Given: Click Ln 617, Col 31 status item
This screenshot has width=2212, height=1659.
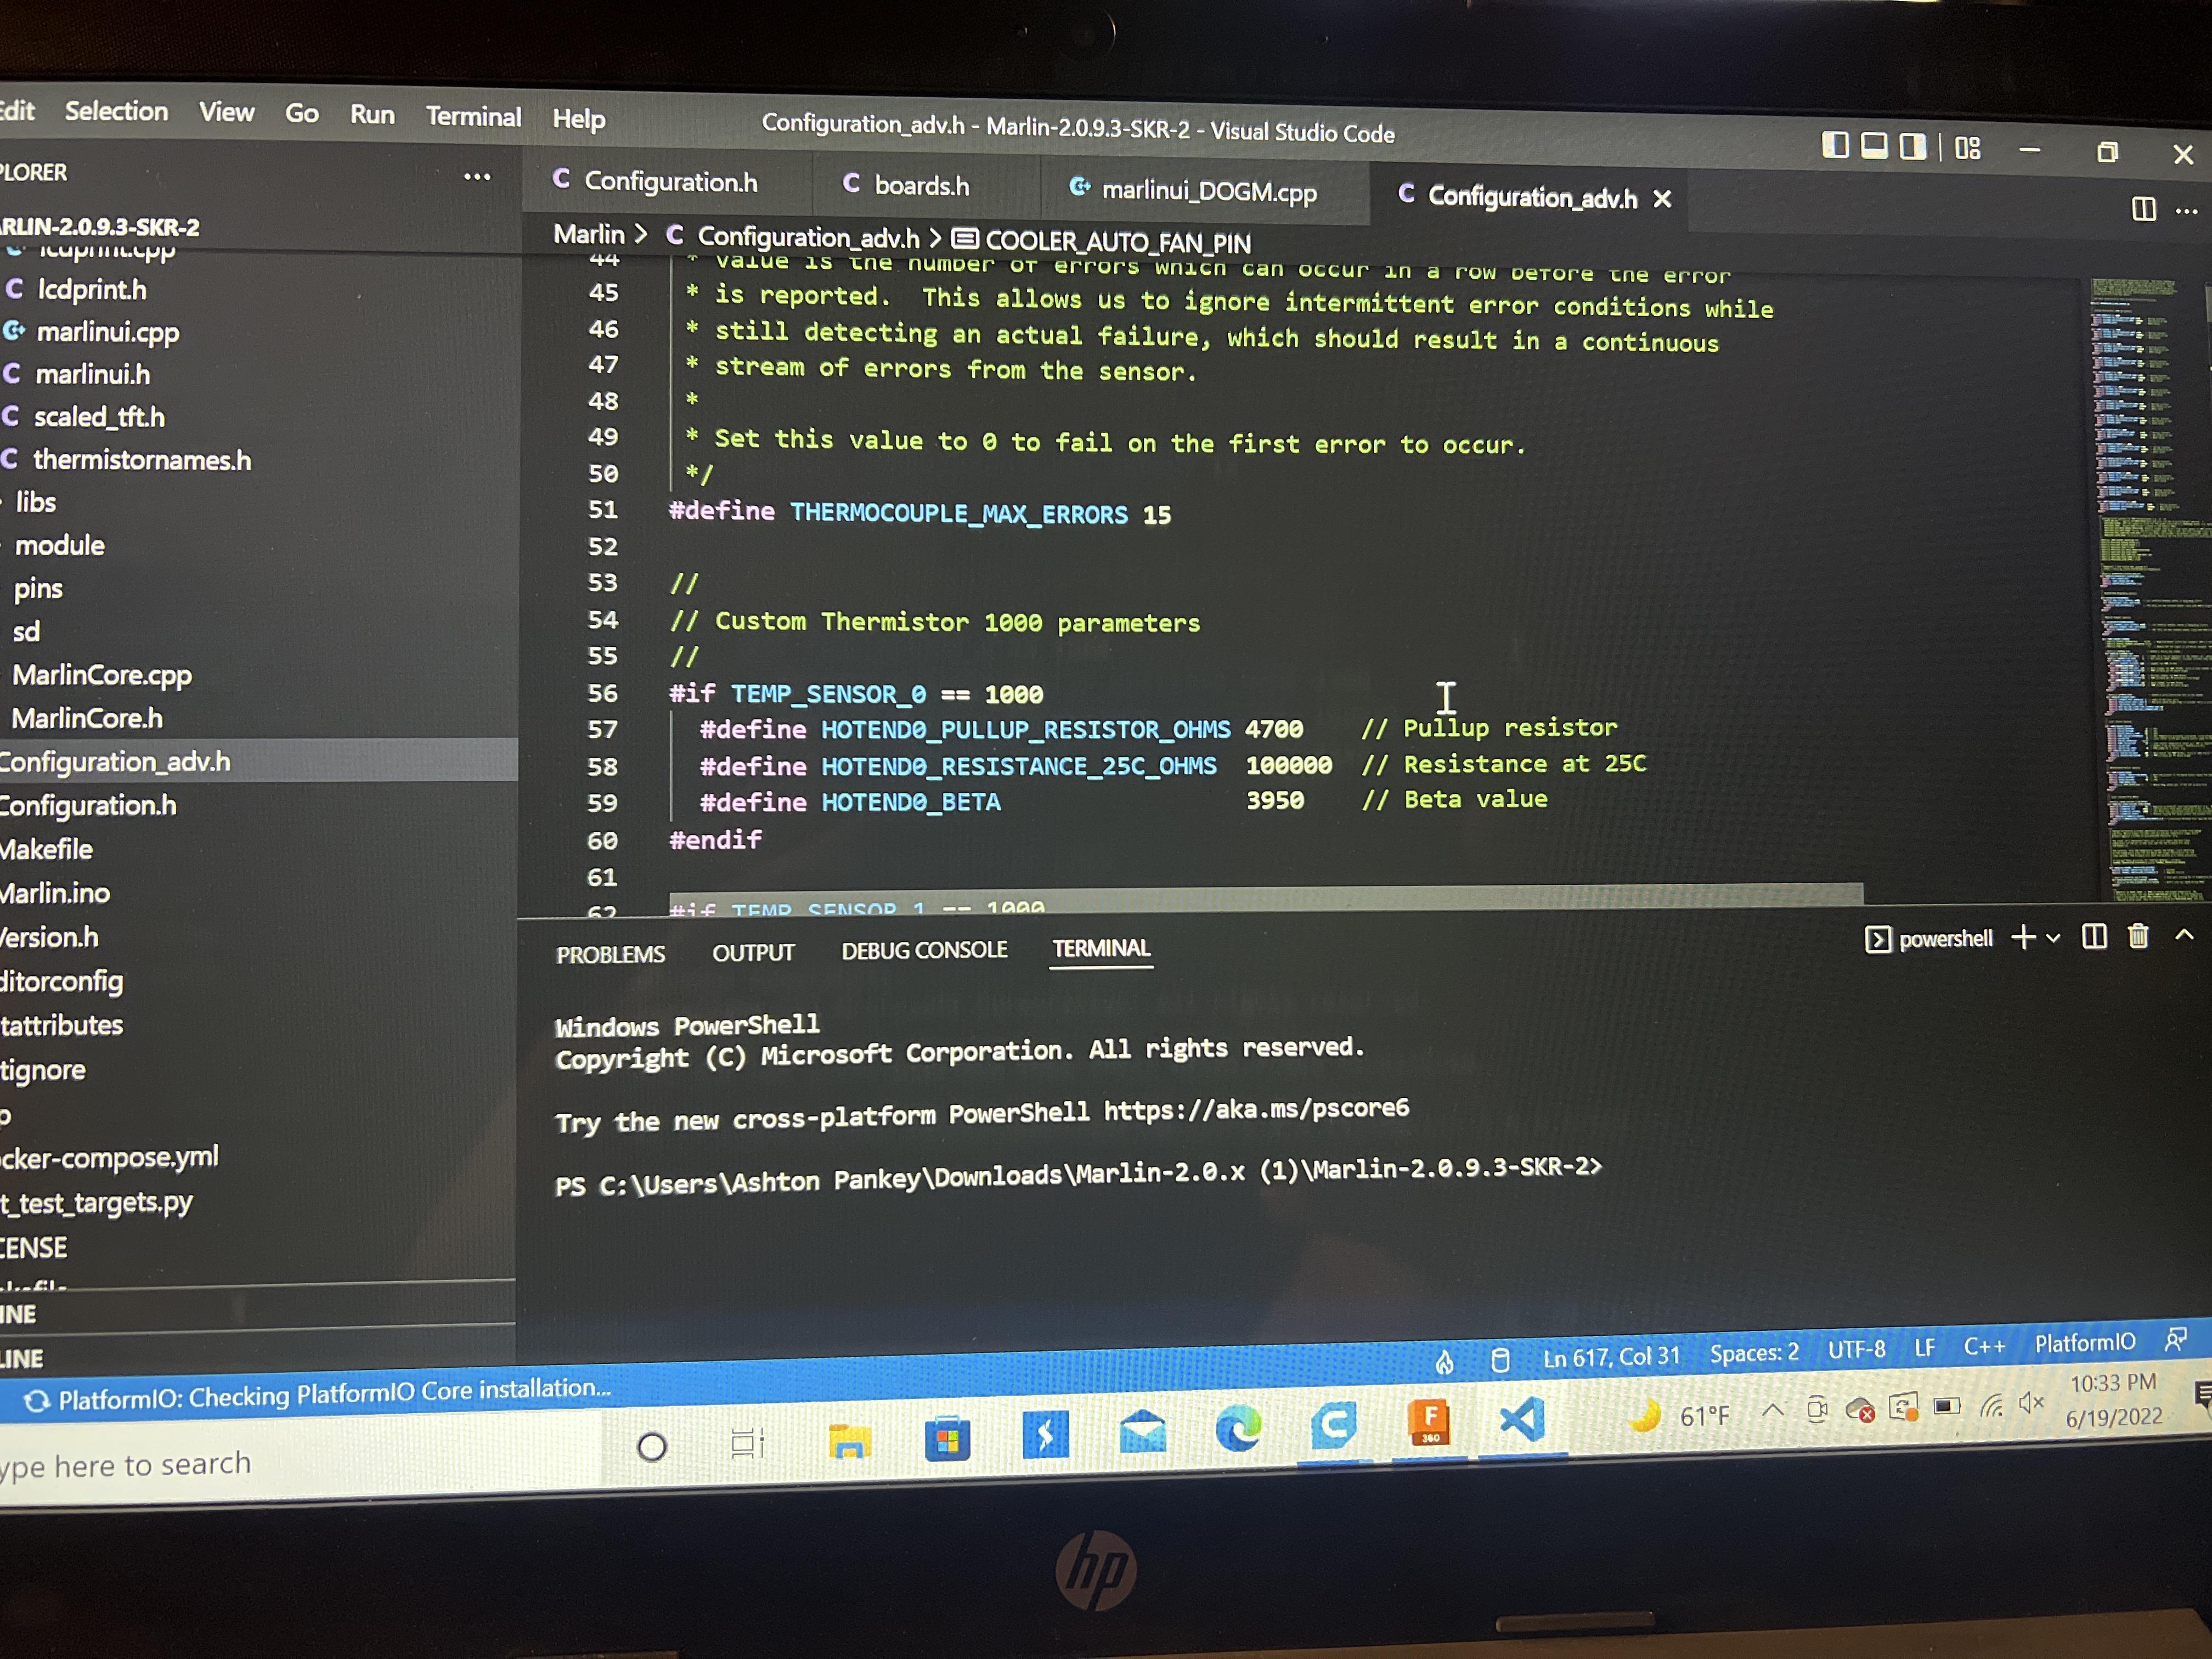Looking at the screenshot, I should (x=1610, y=1357).
